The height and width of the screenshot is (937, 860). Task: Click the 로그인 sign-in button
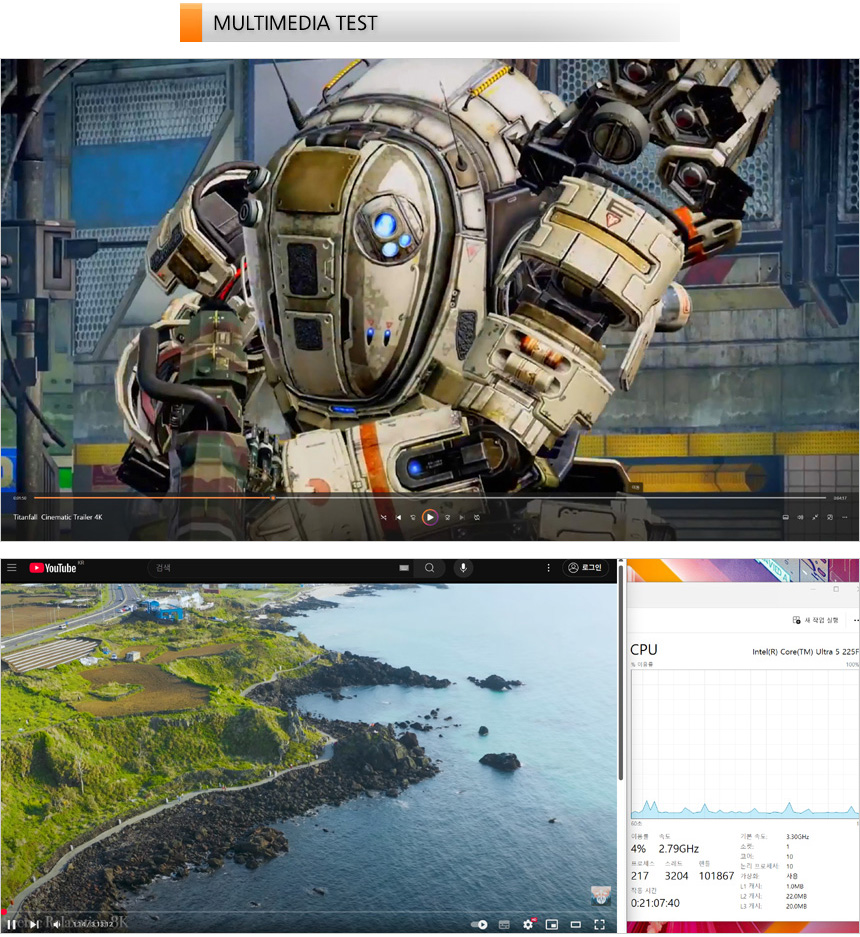coord(585,568)
